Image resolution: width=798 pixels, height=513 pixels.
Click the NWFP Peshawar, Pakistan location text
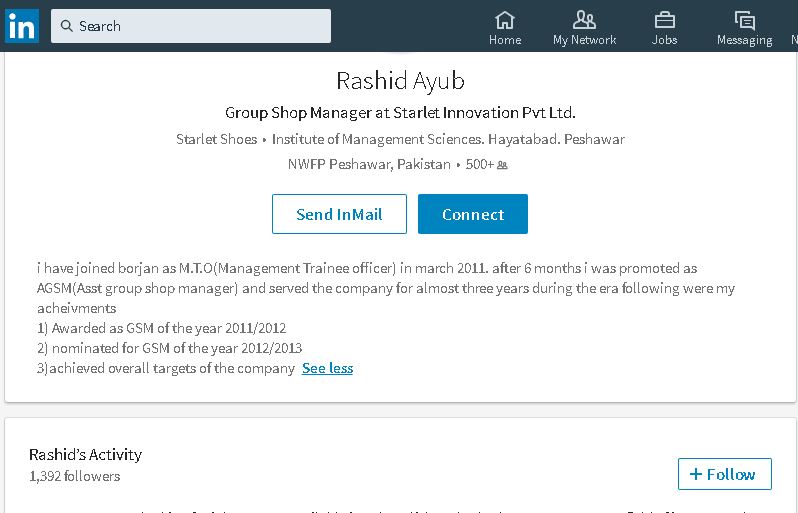[369, 164]
